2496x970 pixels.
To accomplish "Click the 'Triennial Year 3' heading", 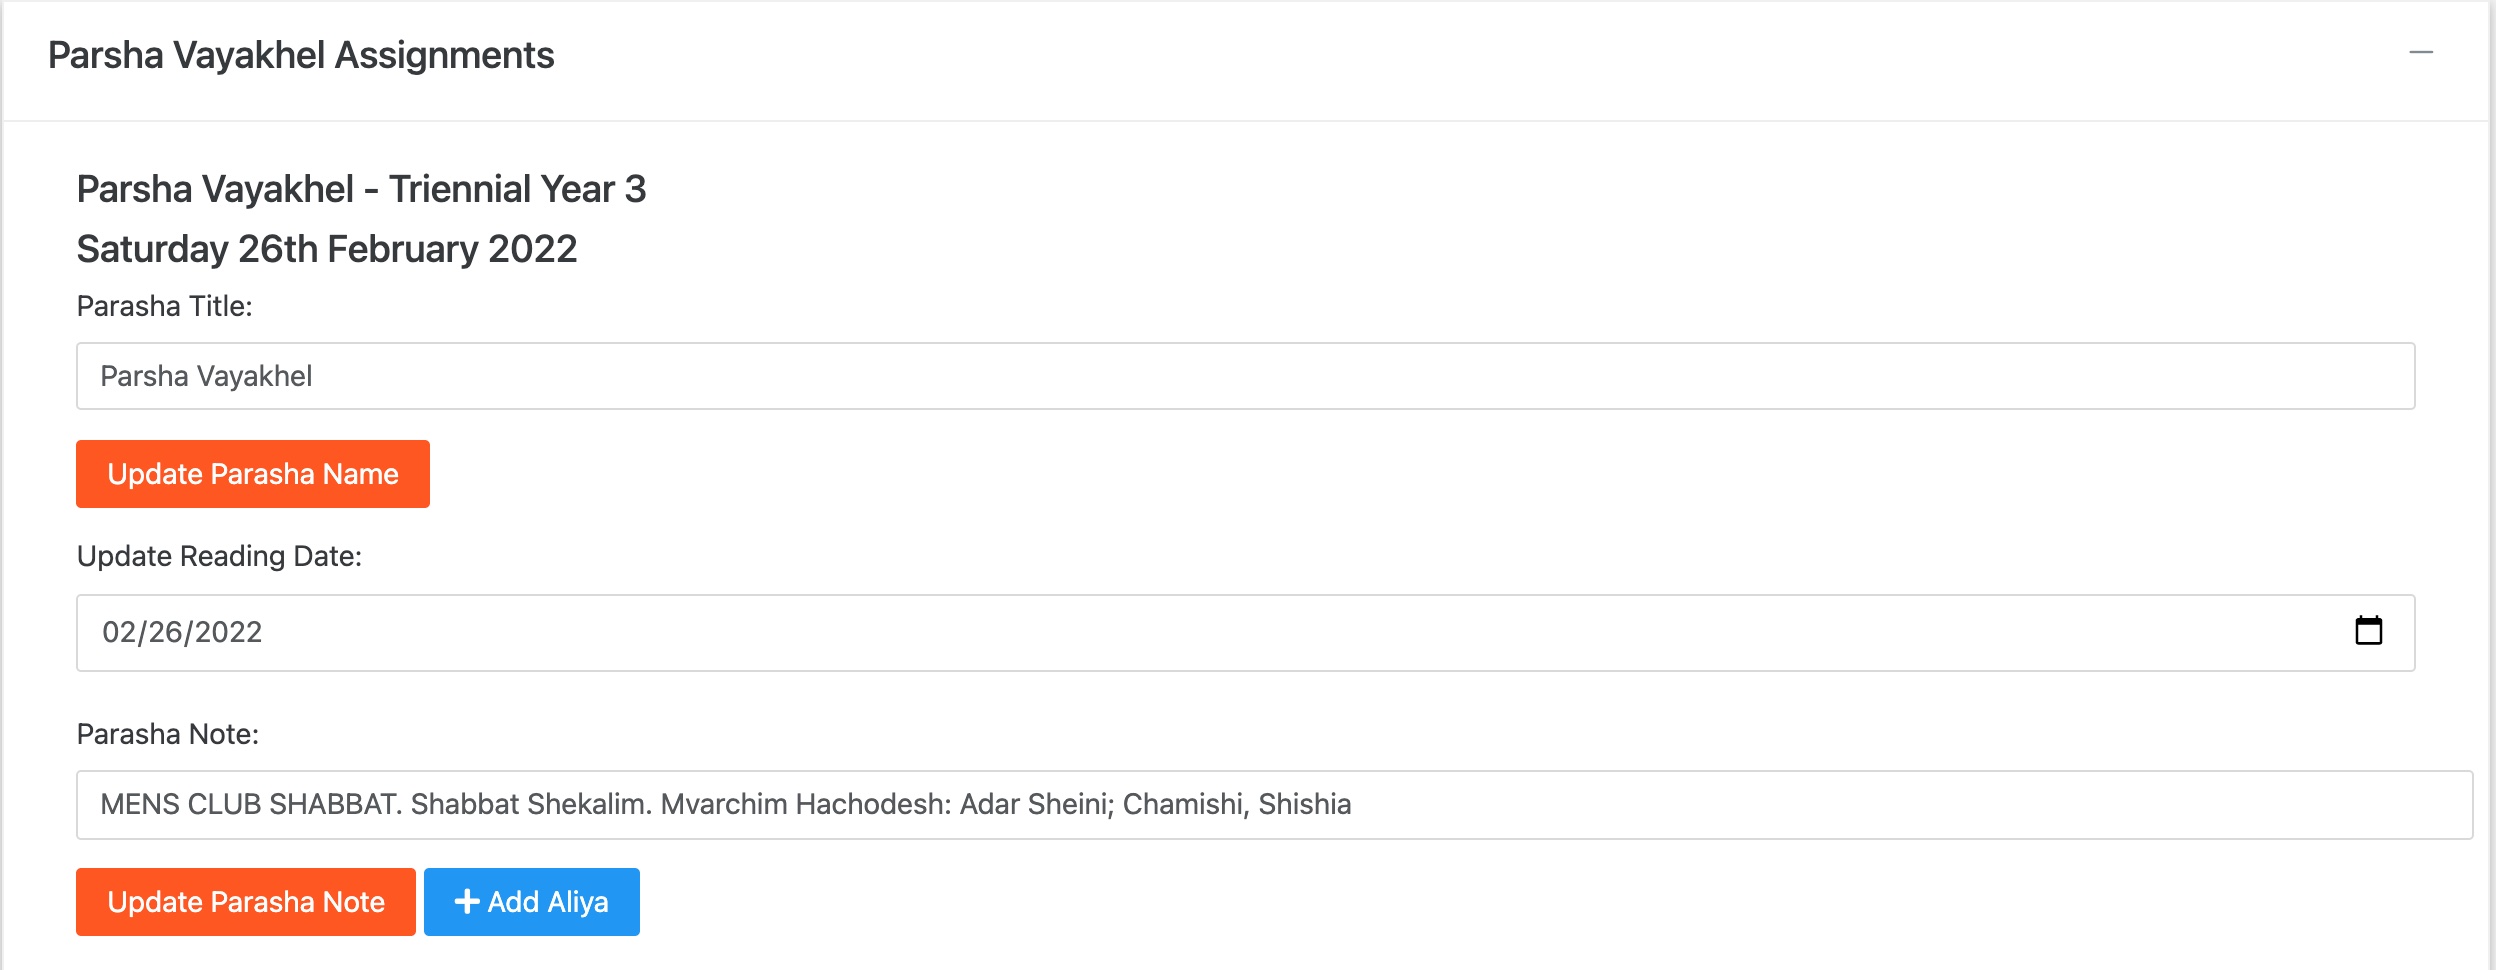I will pyautogui.click(x=517, y=189).
